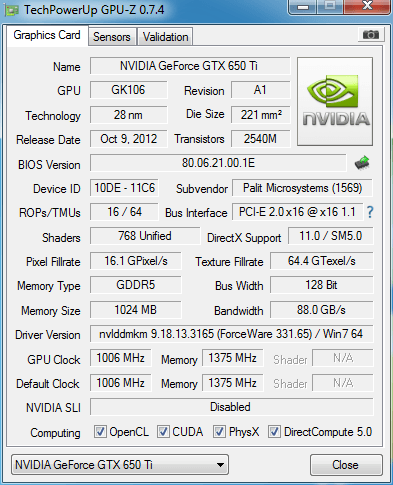Image resolution: width=393 pixels, height=485 pixels.
Task: Click the BIOS save chip icon
Action: coord(362,163)
